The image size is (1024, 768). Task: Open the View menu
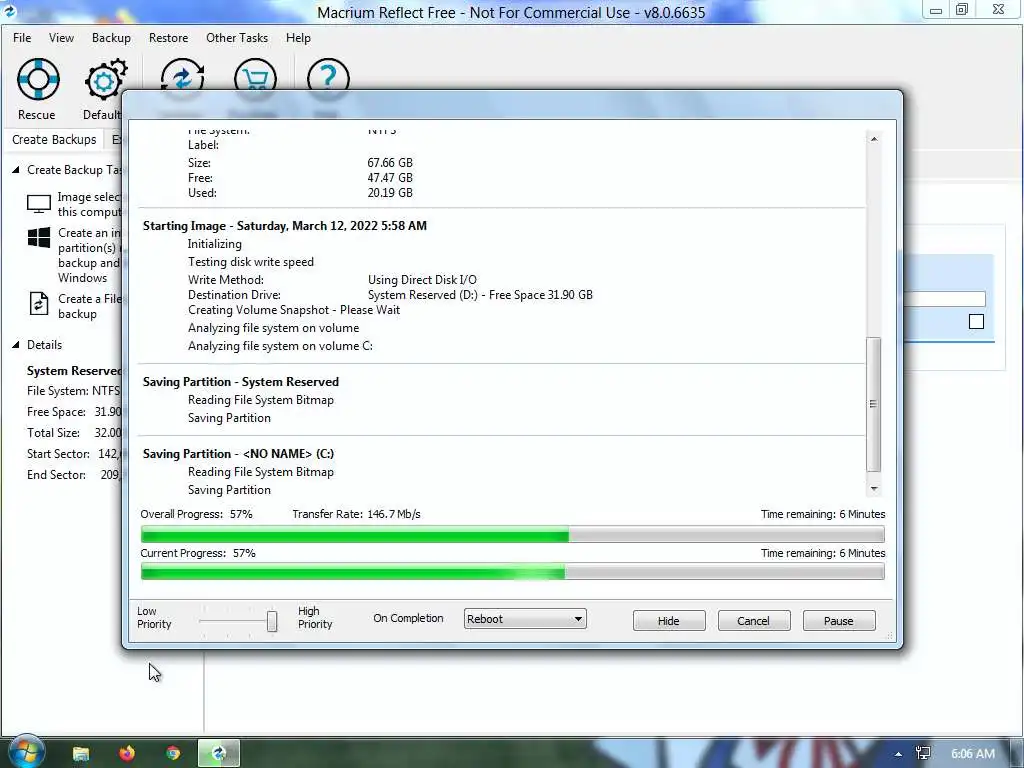[61, 38]
